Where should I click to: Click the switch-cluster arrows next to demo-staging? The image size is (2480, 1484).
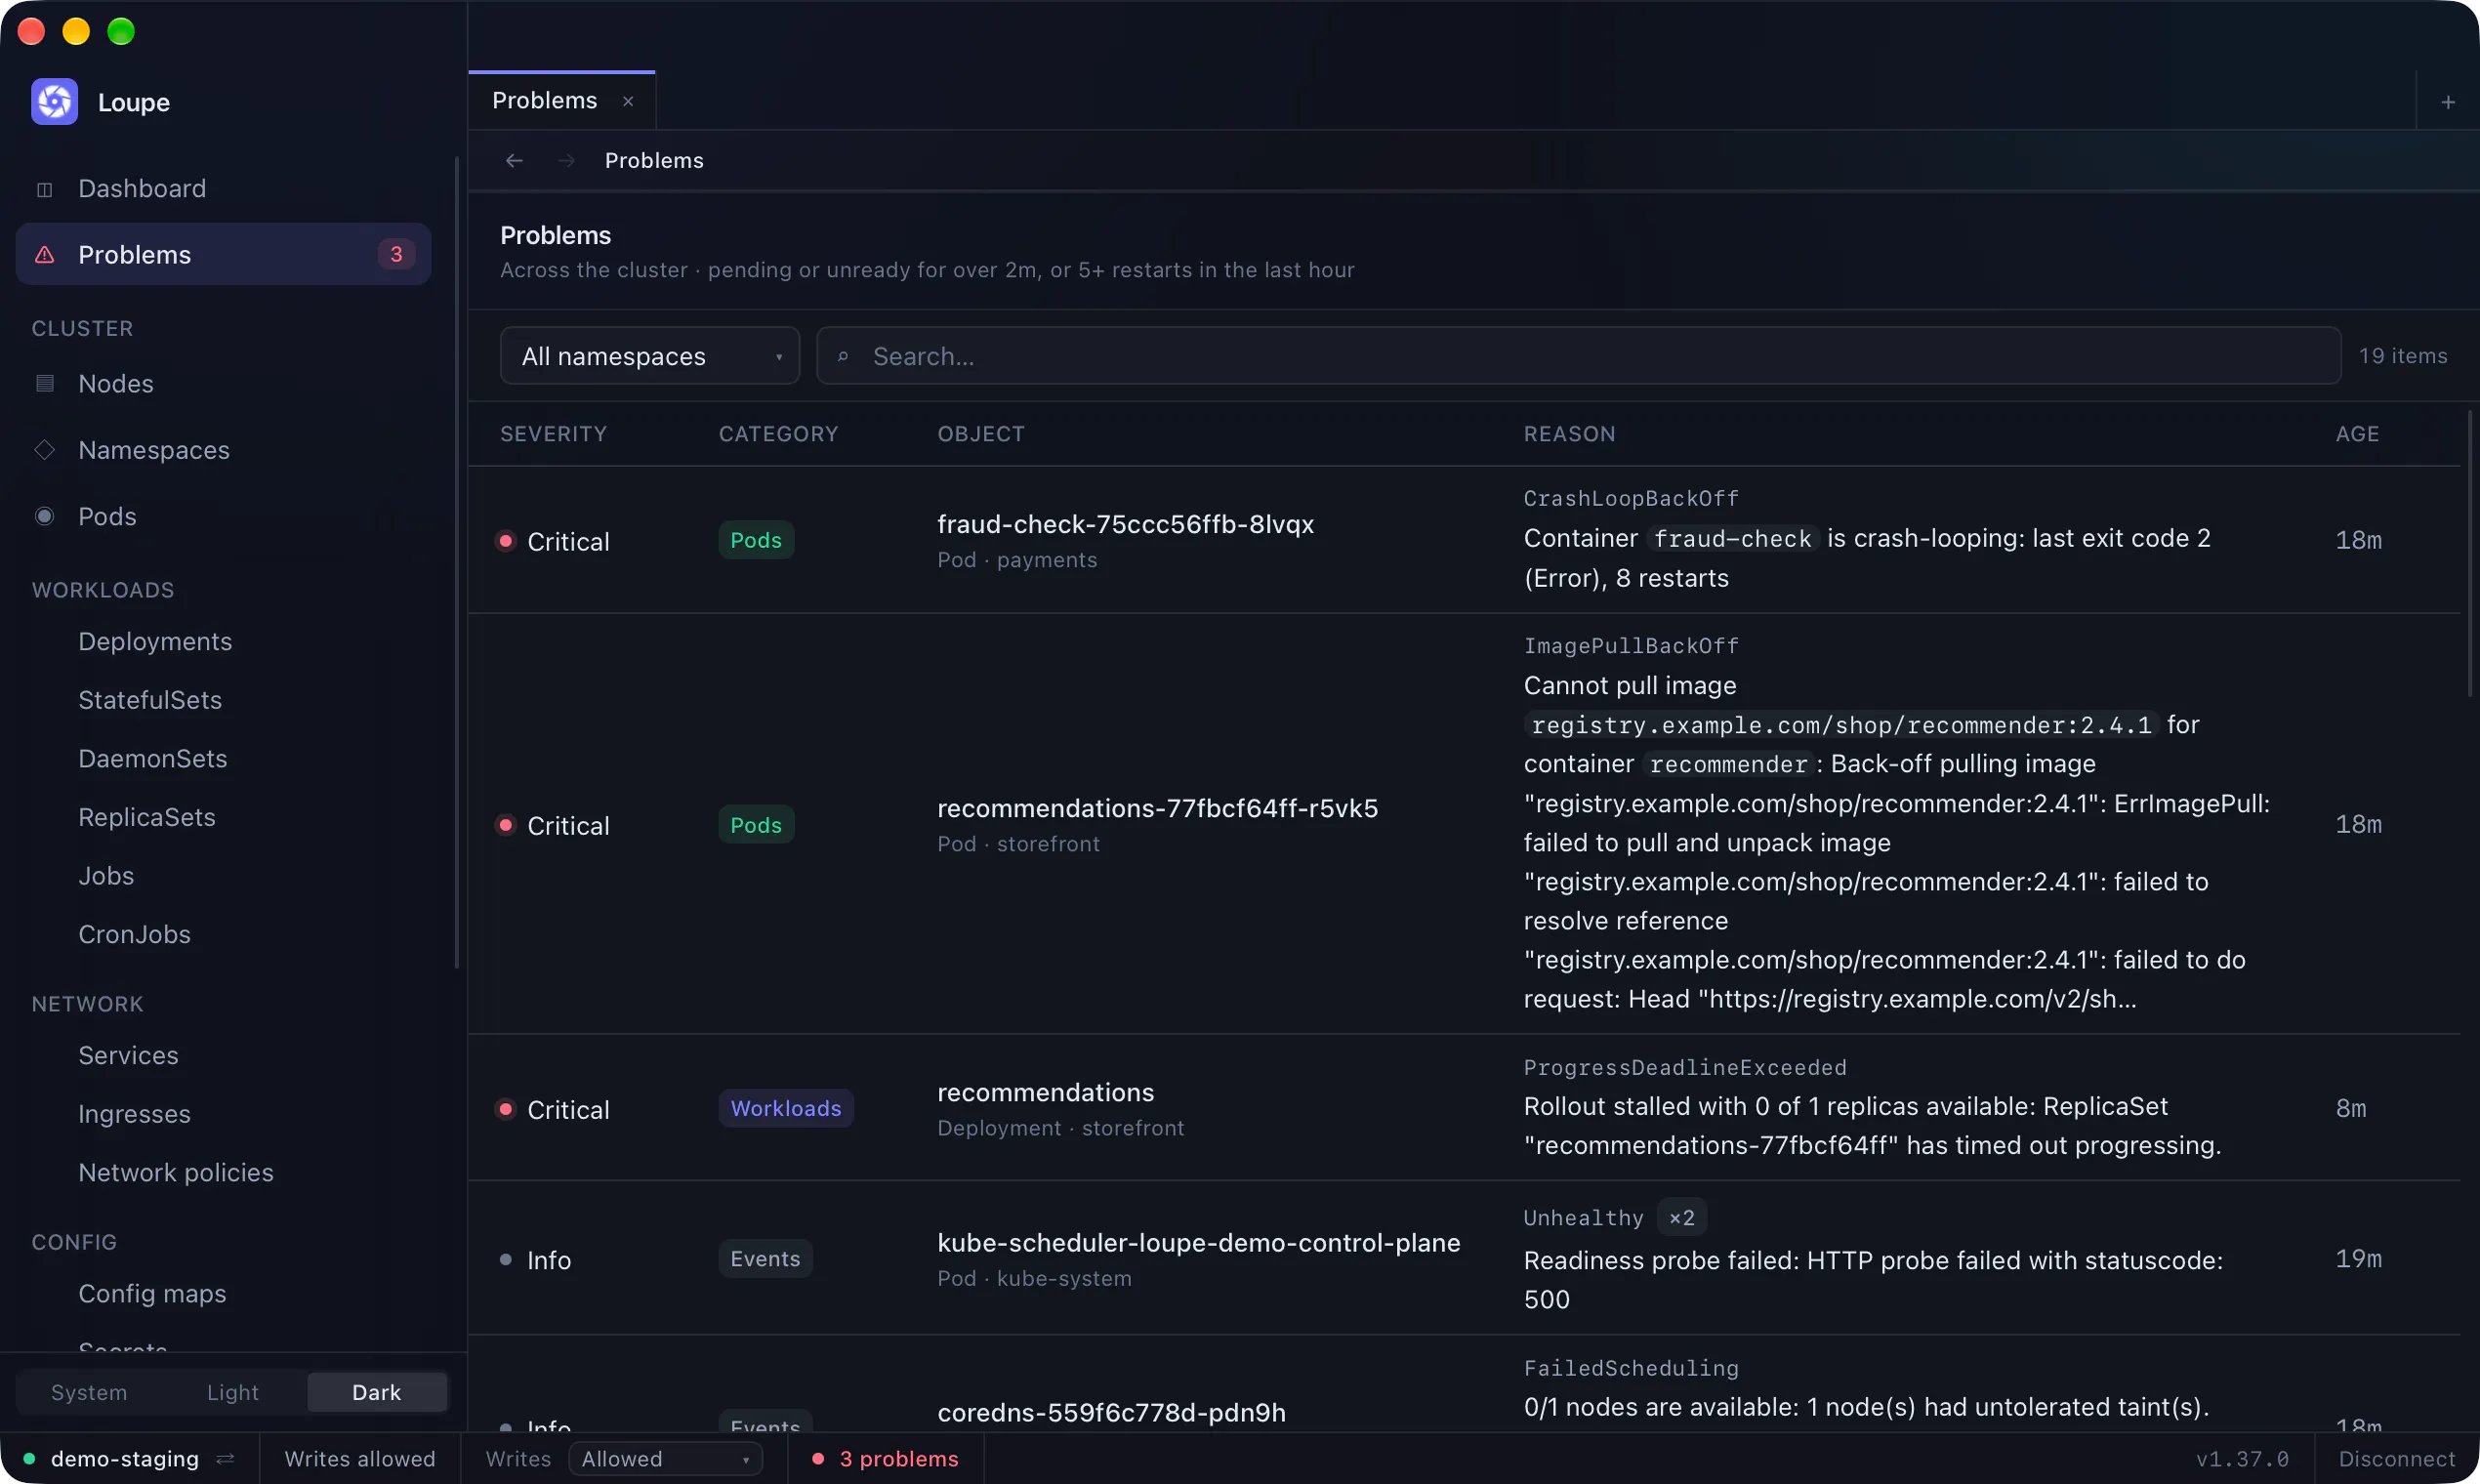(x=226, y=1459)
